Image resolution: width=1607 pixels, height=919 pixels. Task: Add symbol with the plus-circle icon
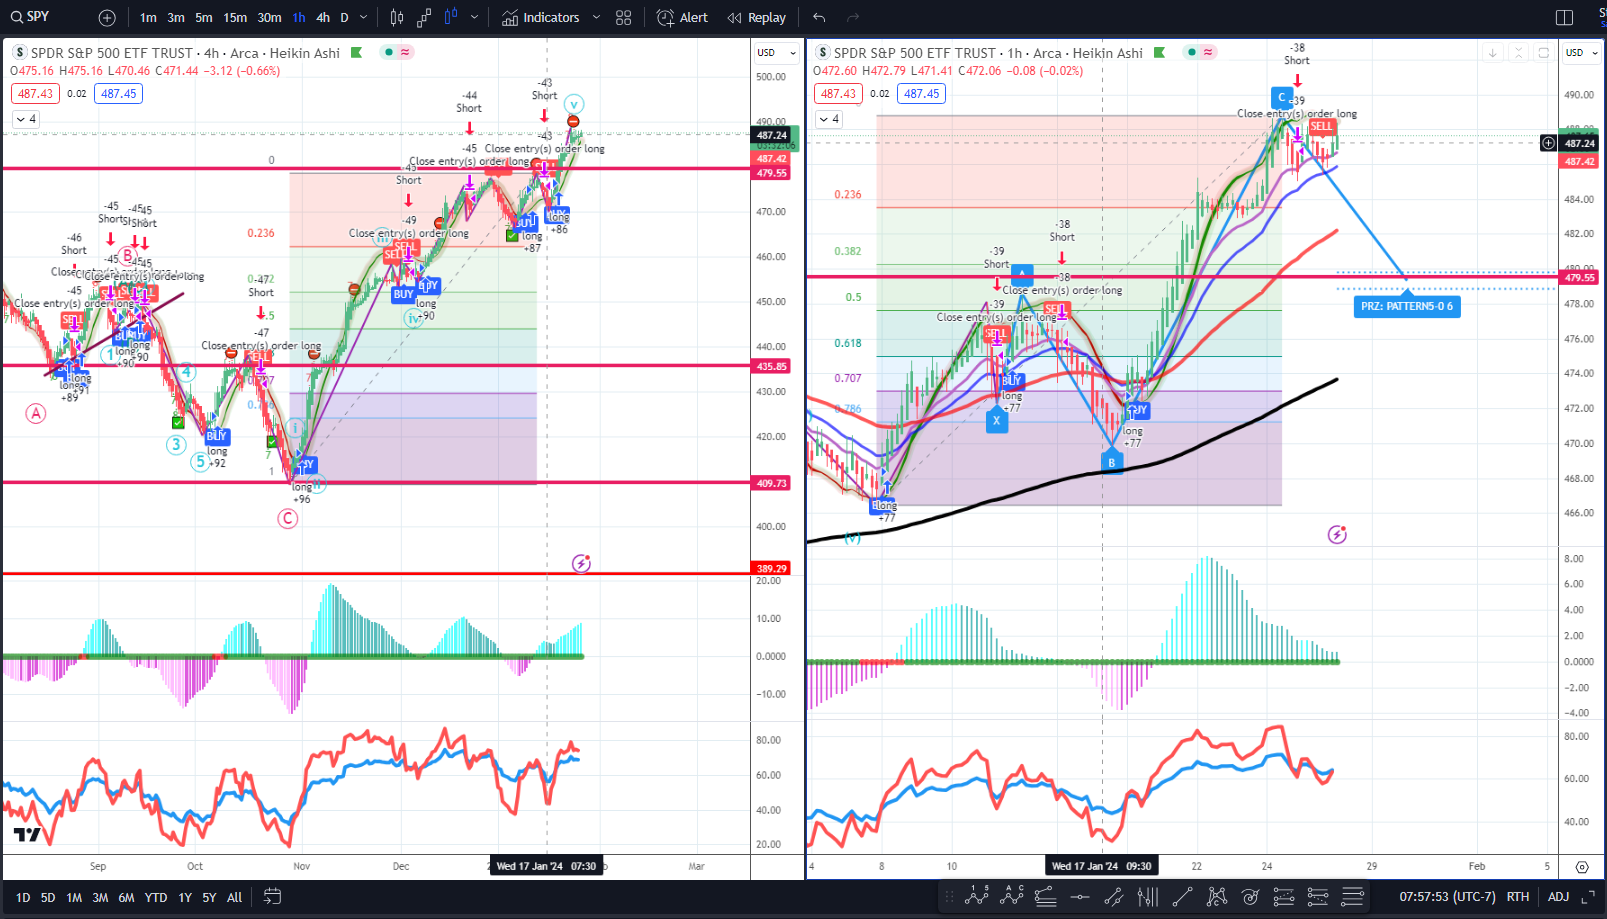pyautogui.click(x=107, y=17)
